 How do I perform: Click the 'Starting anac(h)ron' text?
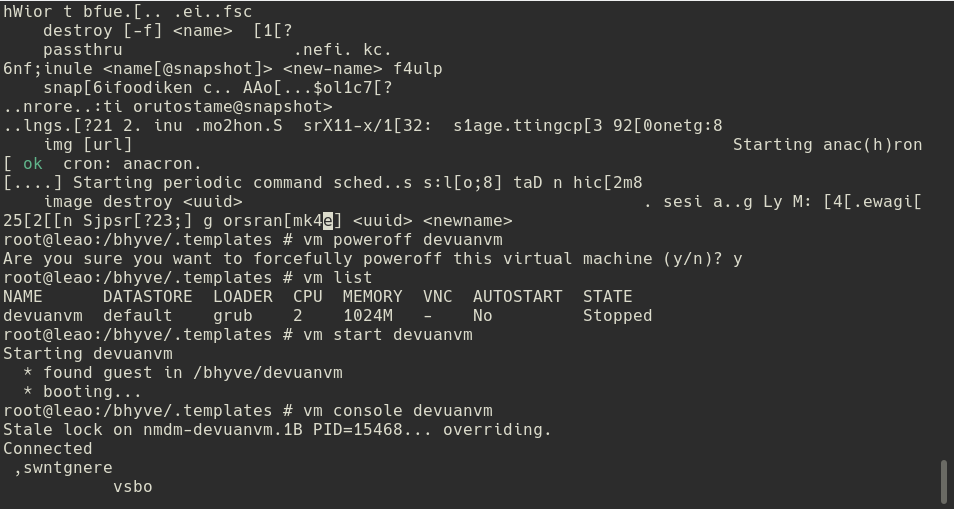827,144
